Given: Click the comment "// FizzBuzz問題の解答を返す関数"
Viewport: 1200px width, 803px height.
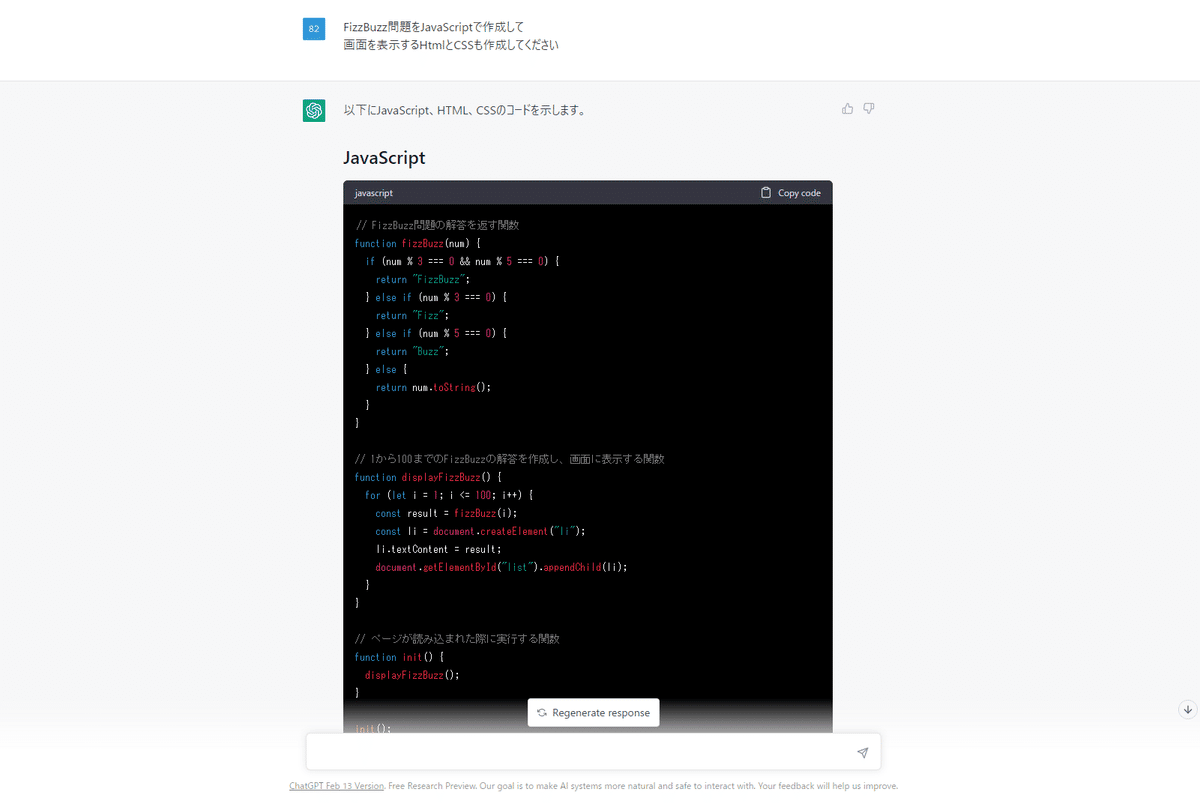Looking at the screenshot, I should [437, 225].
